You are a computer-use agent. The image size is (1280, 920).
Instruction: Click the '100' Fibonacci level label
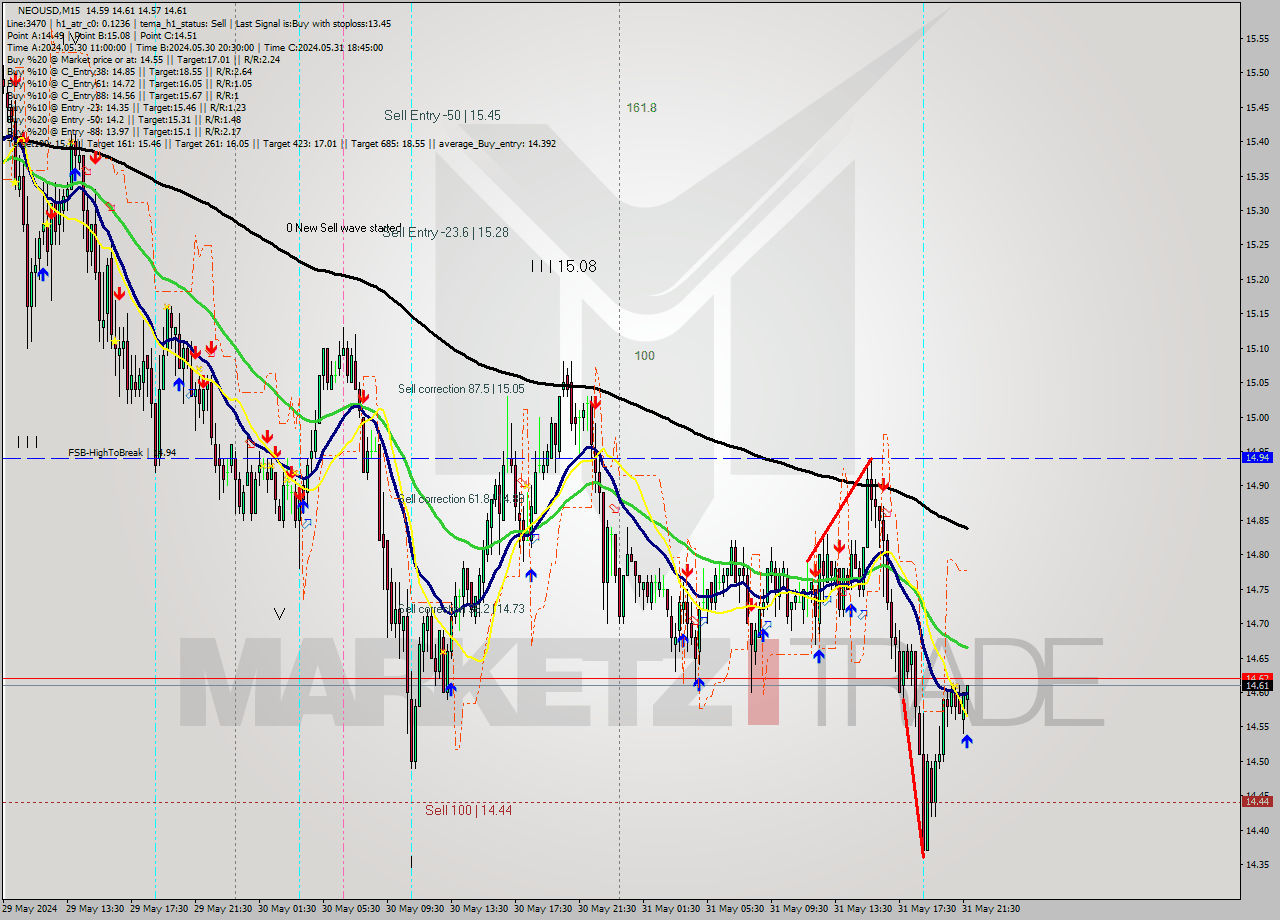point(644,355)
